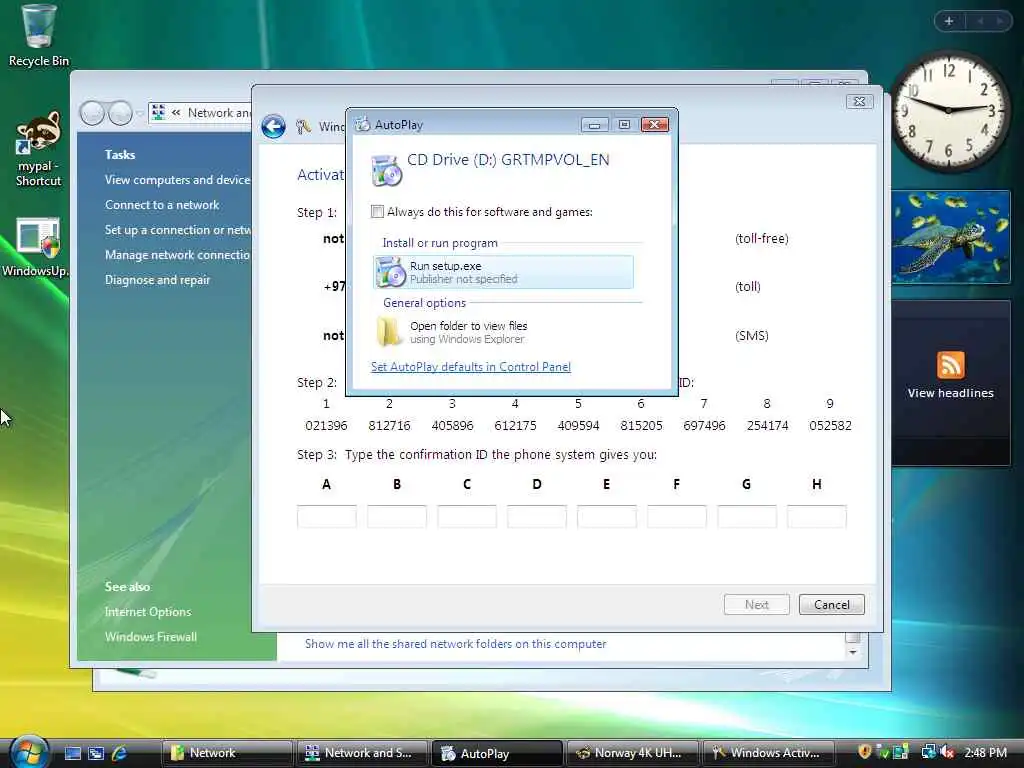Click scrollbar down arrow in Network window
The height and width of the screenshot is (768, 1024).
[853, 652]
